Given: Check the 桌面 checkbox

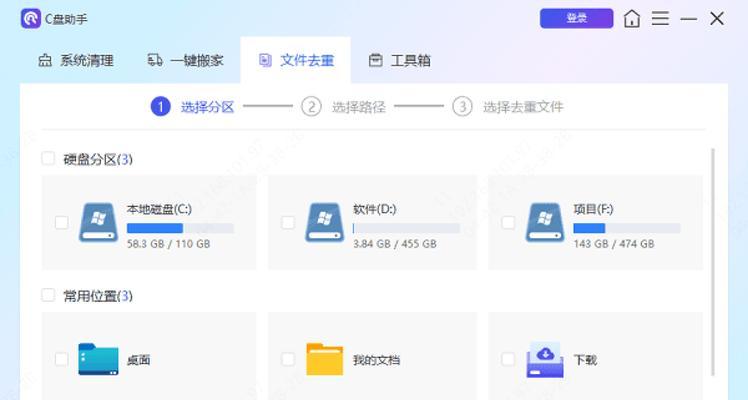Looking at the screenshot, I should tap(62, 359).
